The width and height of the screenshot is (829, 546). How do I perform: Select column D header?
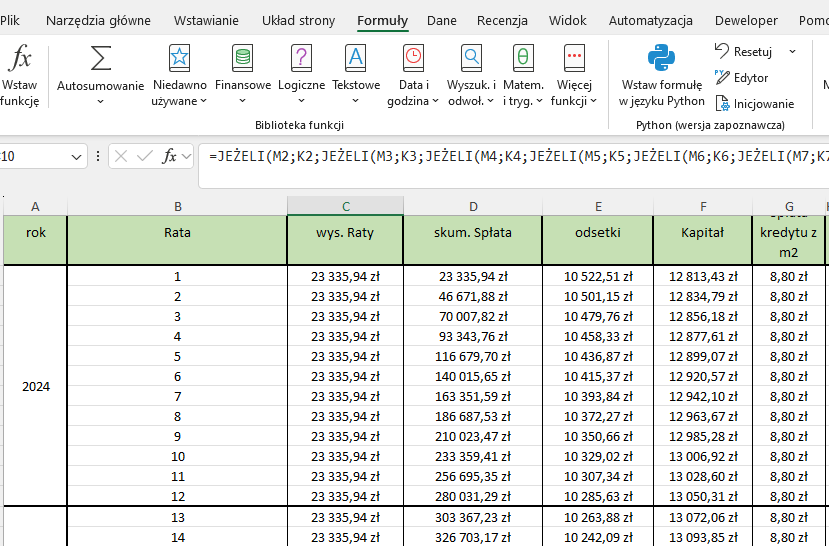pyautogui.click(x=473, y=207)
